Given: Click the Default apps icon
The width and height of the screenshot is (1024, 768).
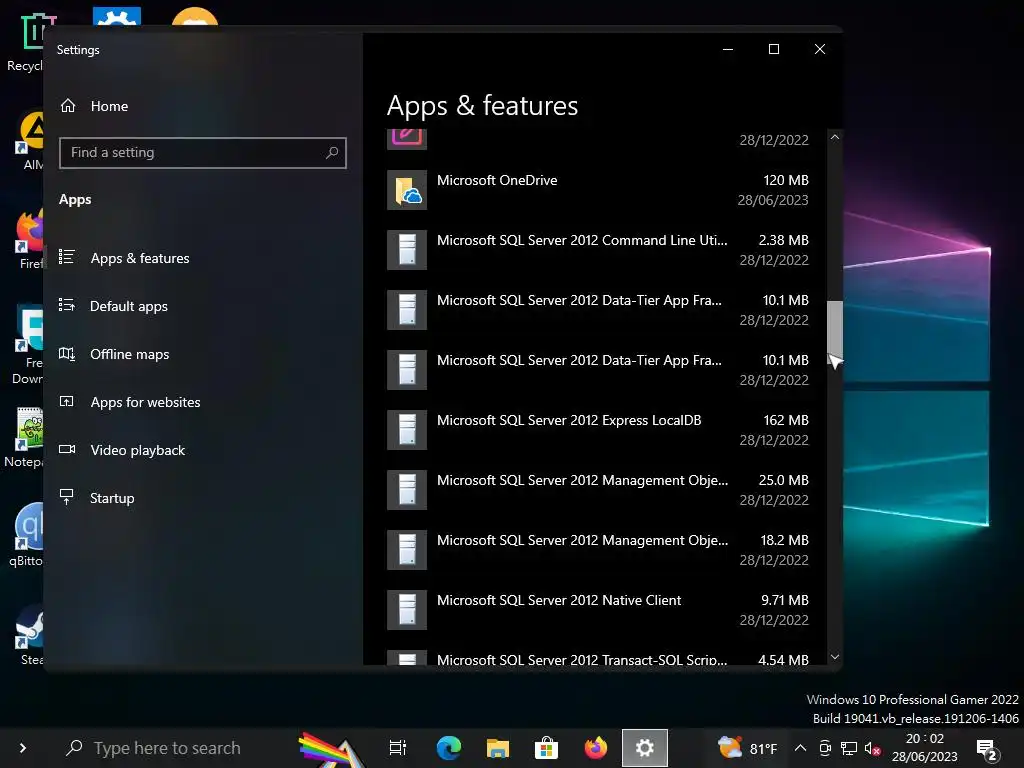Looking at the screenshot, I should pyautogui.click(x=67, y=305).
